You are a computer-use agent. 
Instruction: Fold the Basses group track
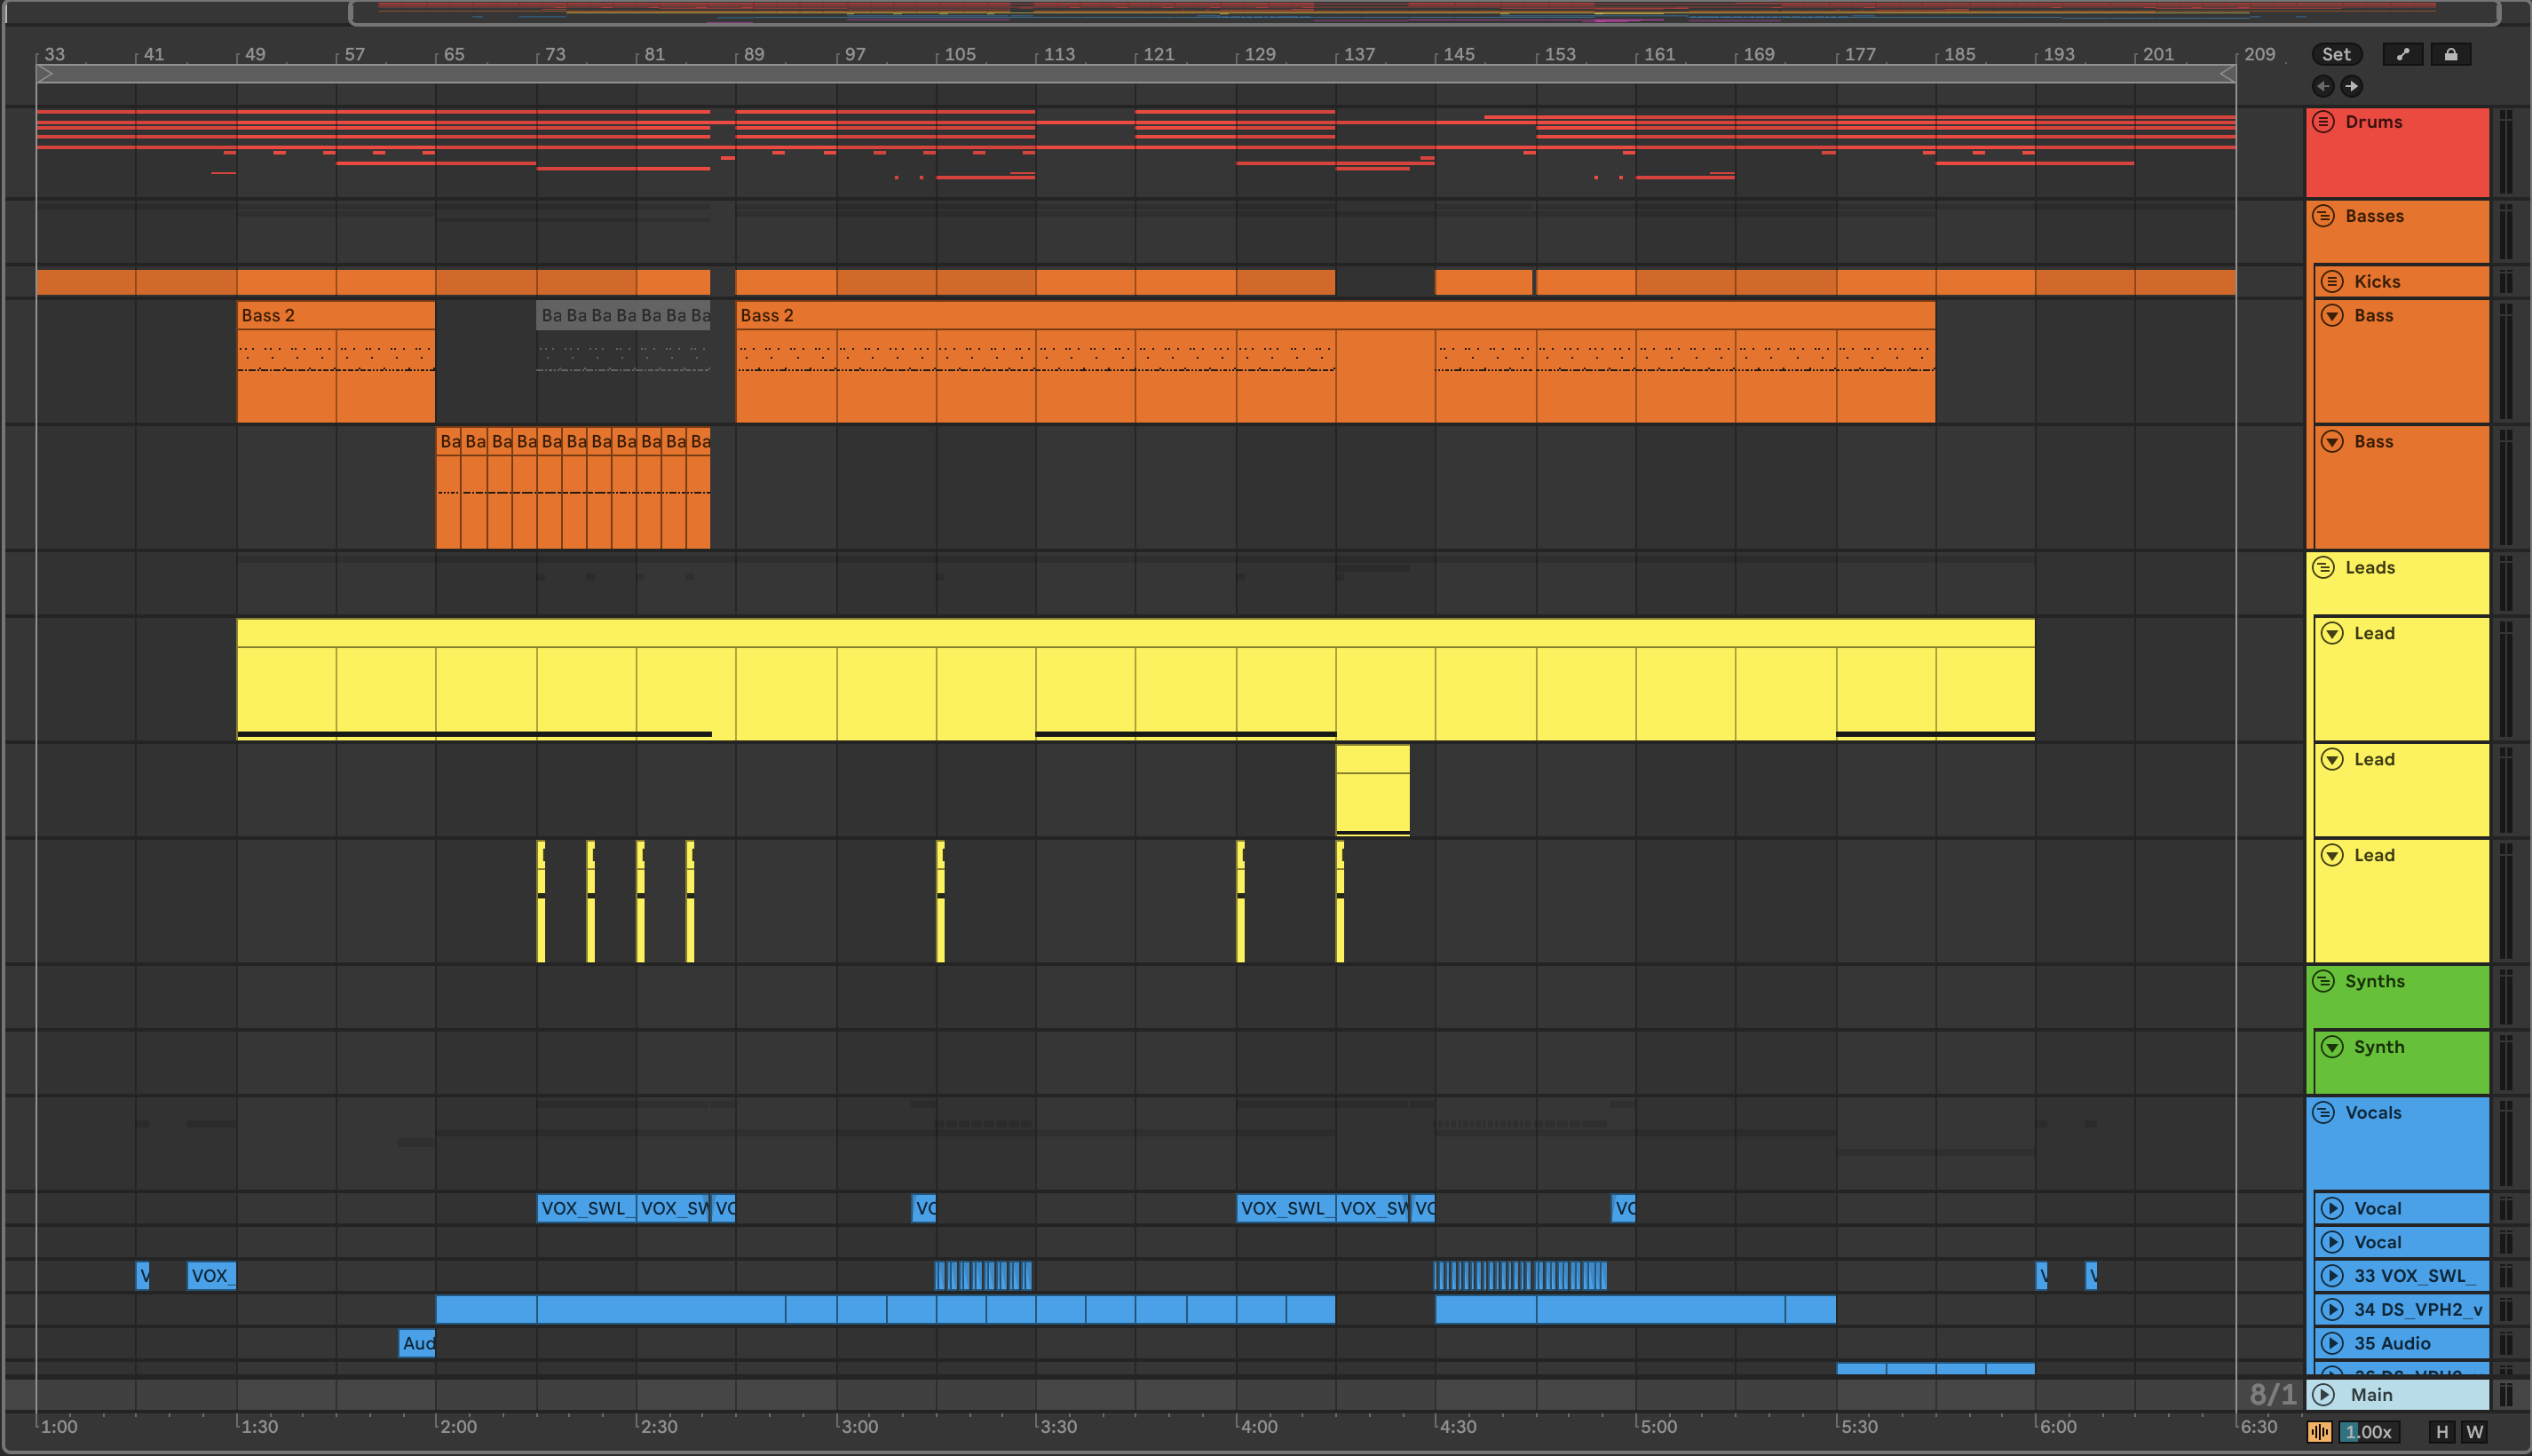pyautogui.click(x=2323, y=216)
